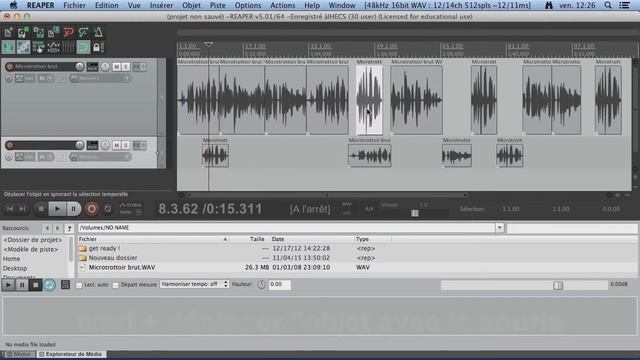Toggle the padlock locking icon

tap(97, 47)
